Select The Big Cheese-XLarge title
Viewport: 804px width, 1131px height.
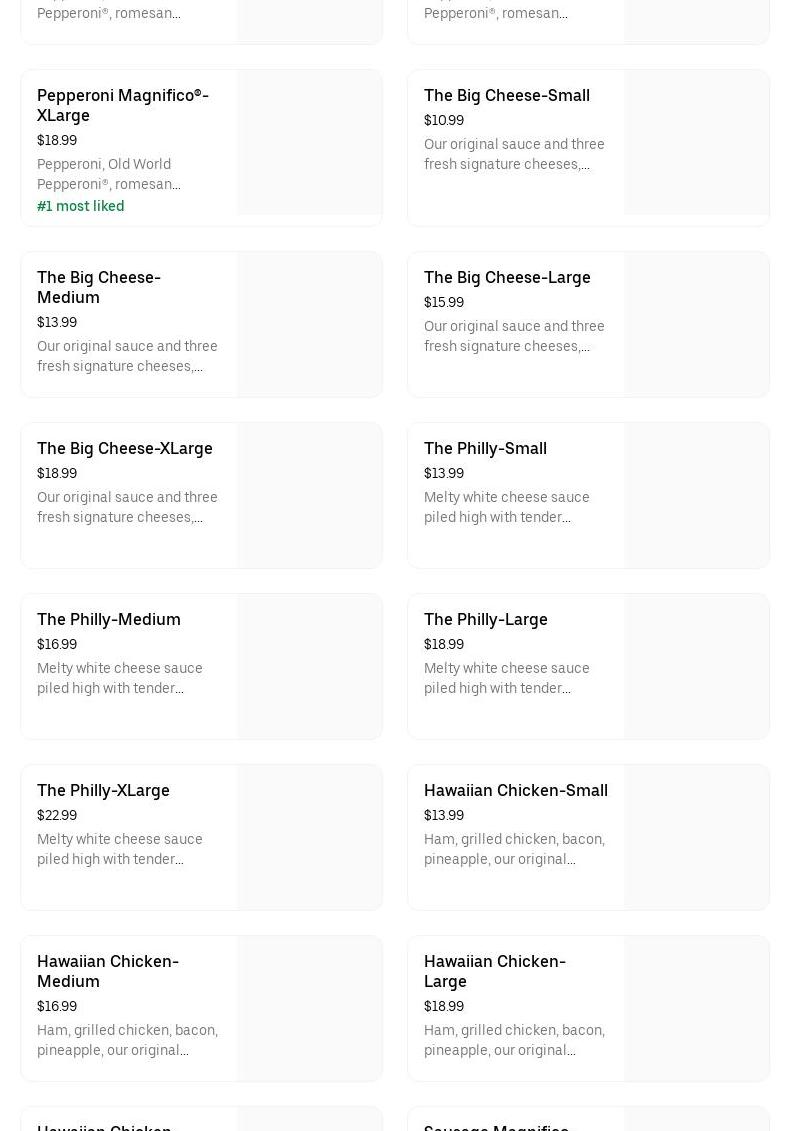coord(125,449)
